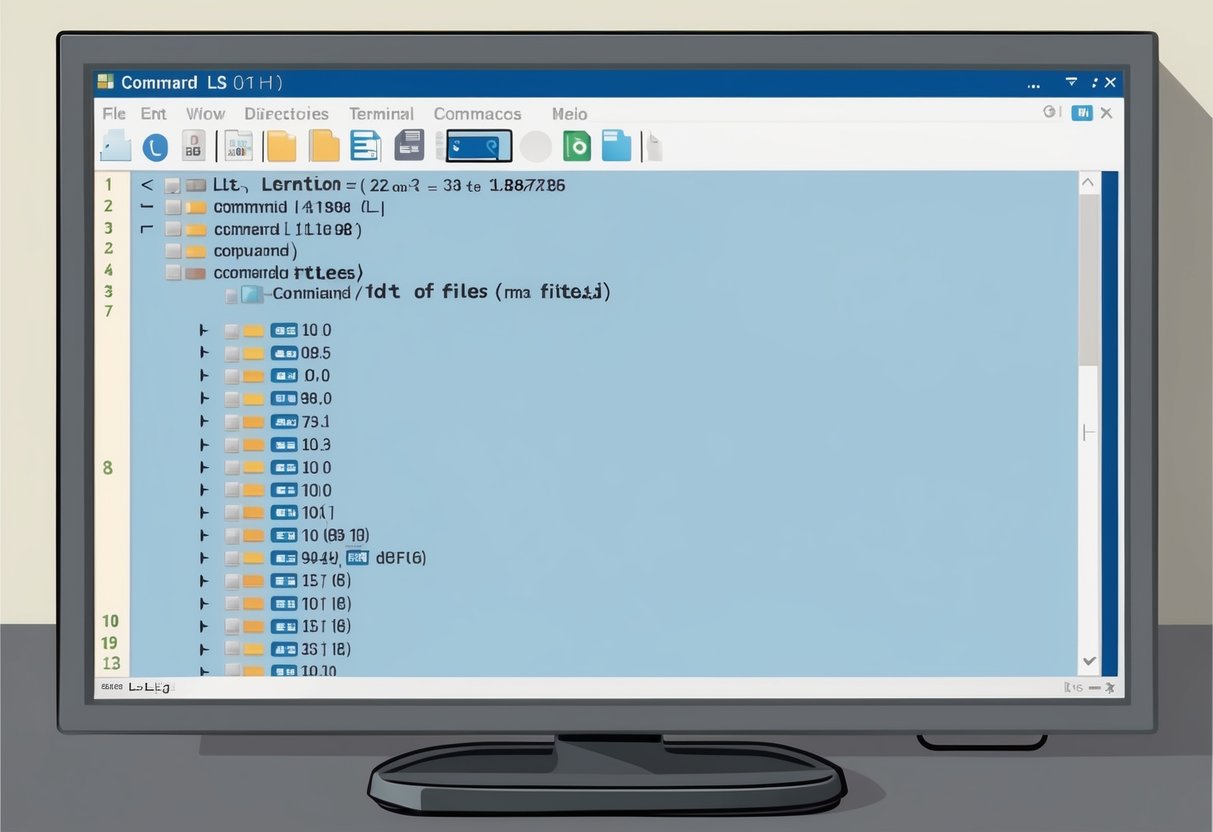Click the scrollbar down arrow
This screenshot has width=1213, height=832.
[1090, 661]
